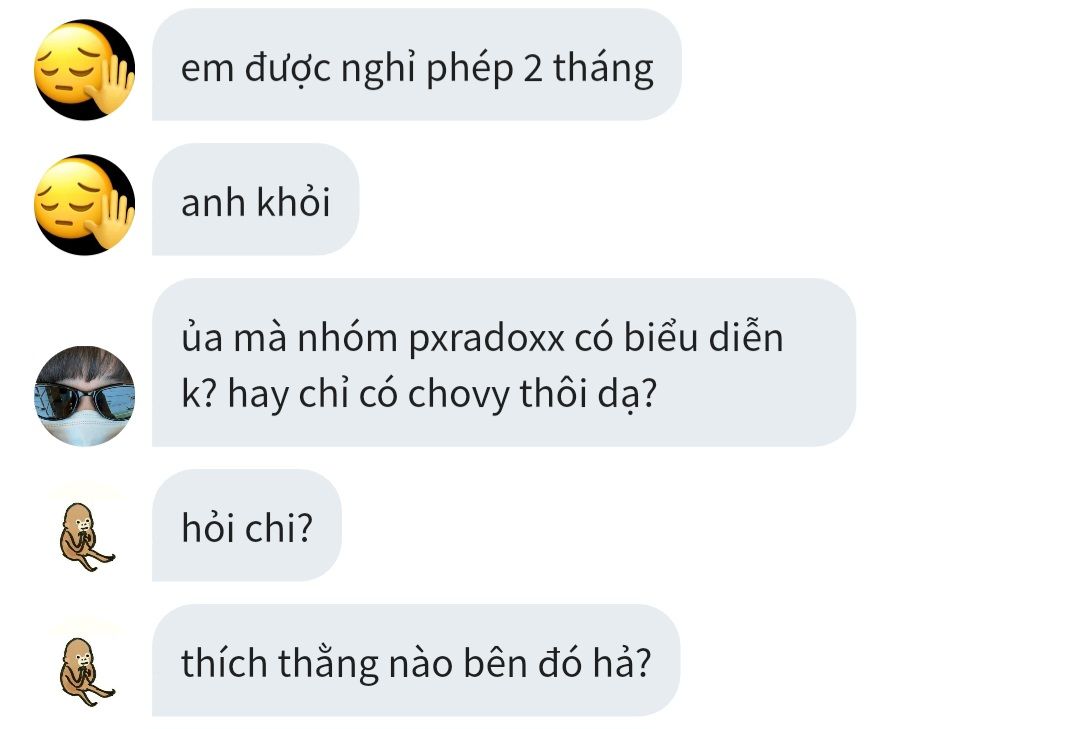Select the "em được nghỉ phép 2 tháng" bubble
The image size is (1080, 729).
pyautogui.click(x=417, y=65)
